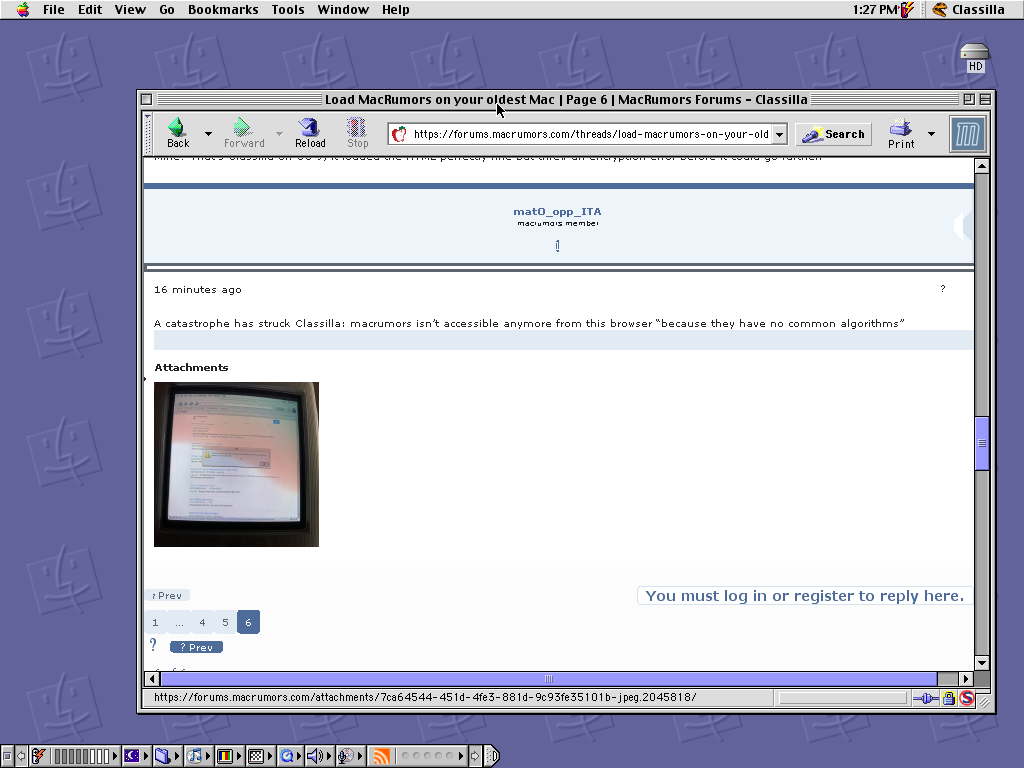
Task: Open the HD disk icon on the desktop
Action: pyautogui.click(x=974, y=57)
